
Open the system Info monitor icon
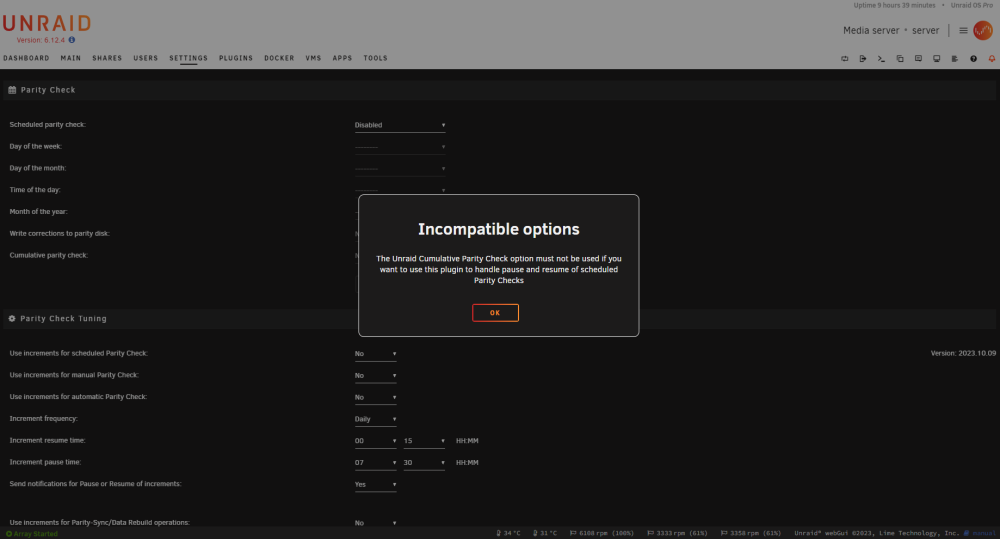(937, 59)
